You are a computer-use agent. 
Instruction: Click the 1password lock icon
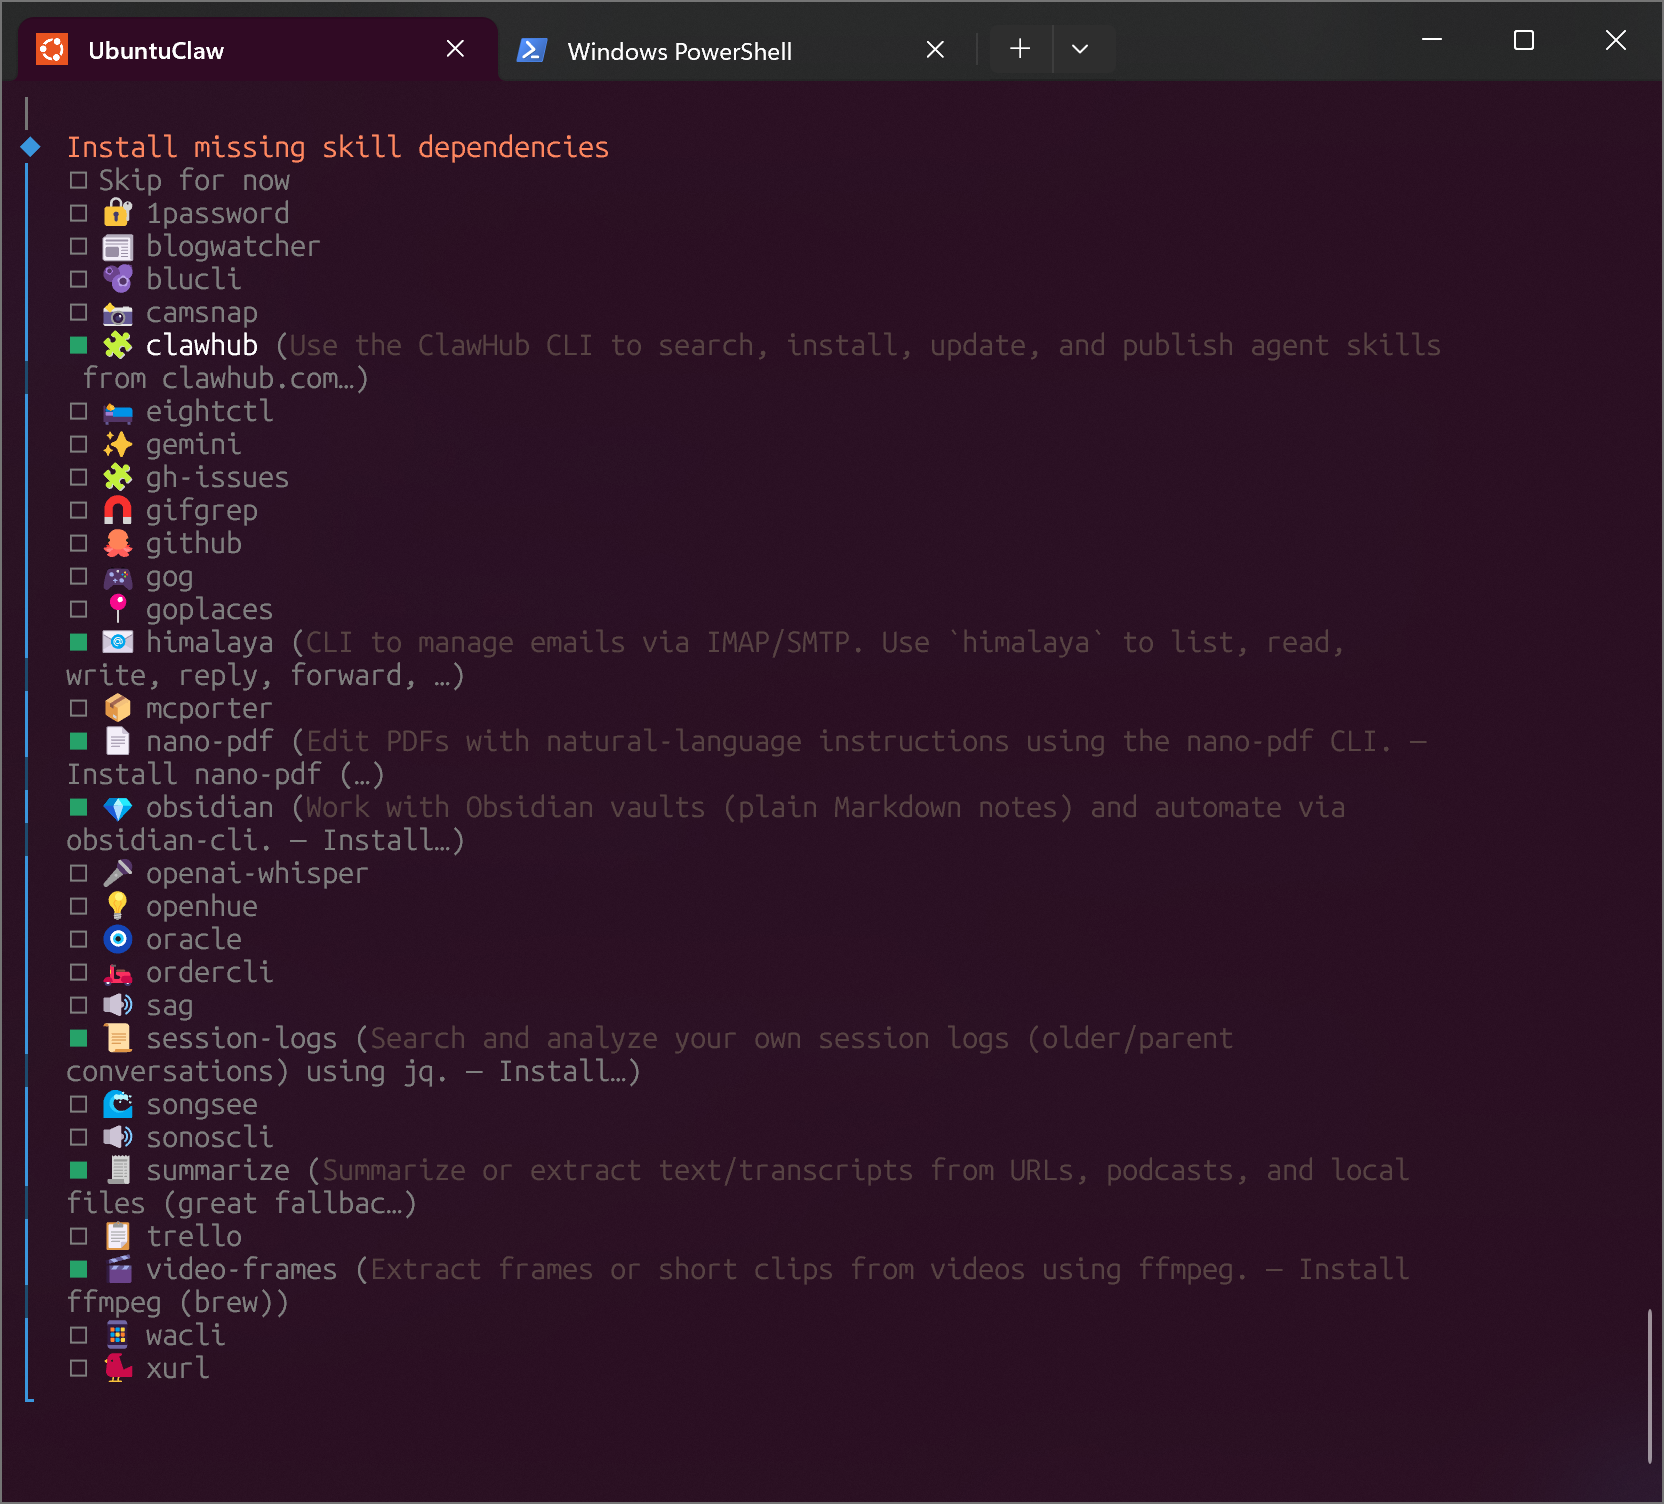[118, 213]
